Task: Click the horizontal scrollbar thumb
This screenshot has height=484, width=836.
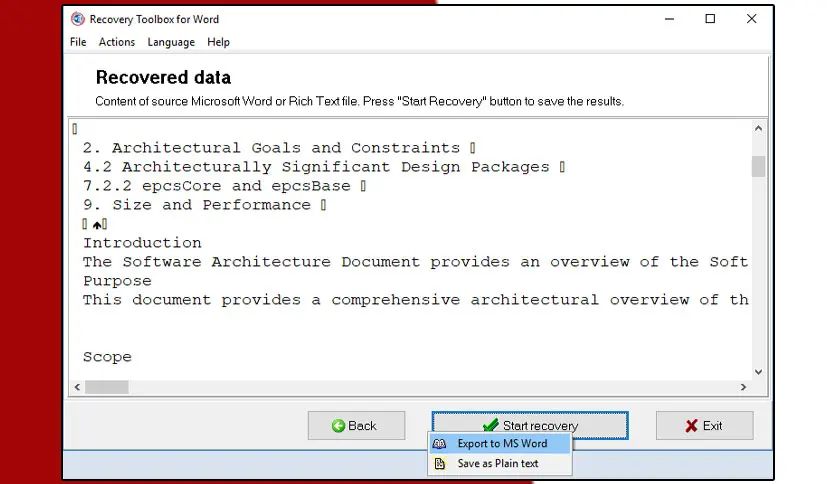Action: pos(107,387)
